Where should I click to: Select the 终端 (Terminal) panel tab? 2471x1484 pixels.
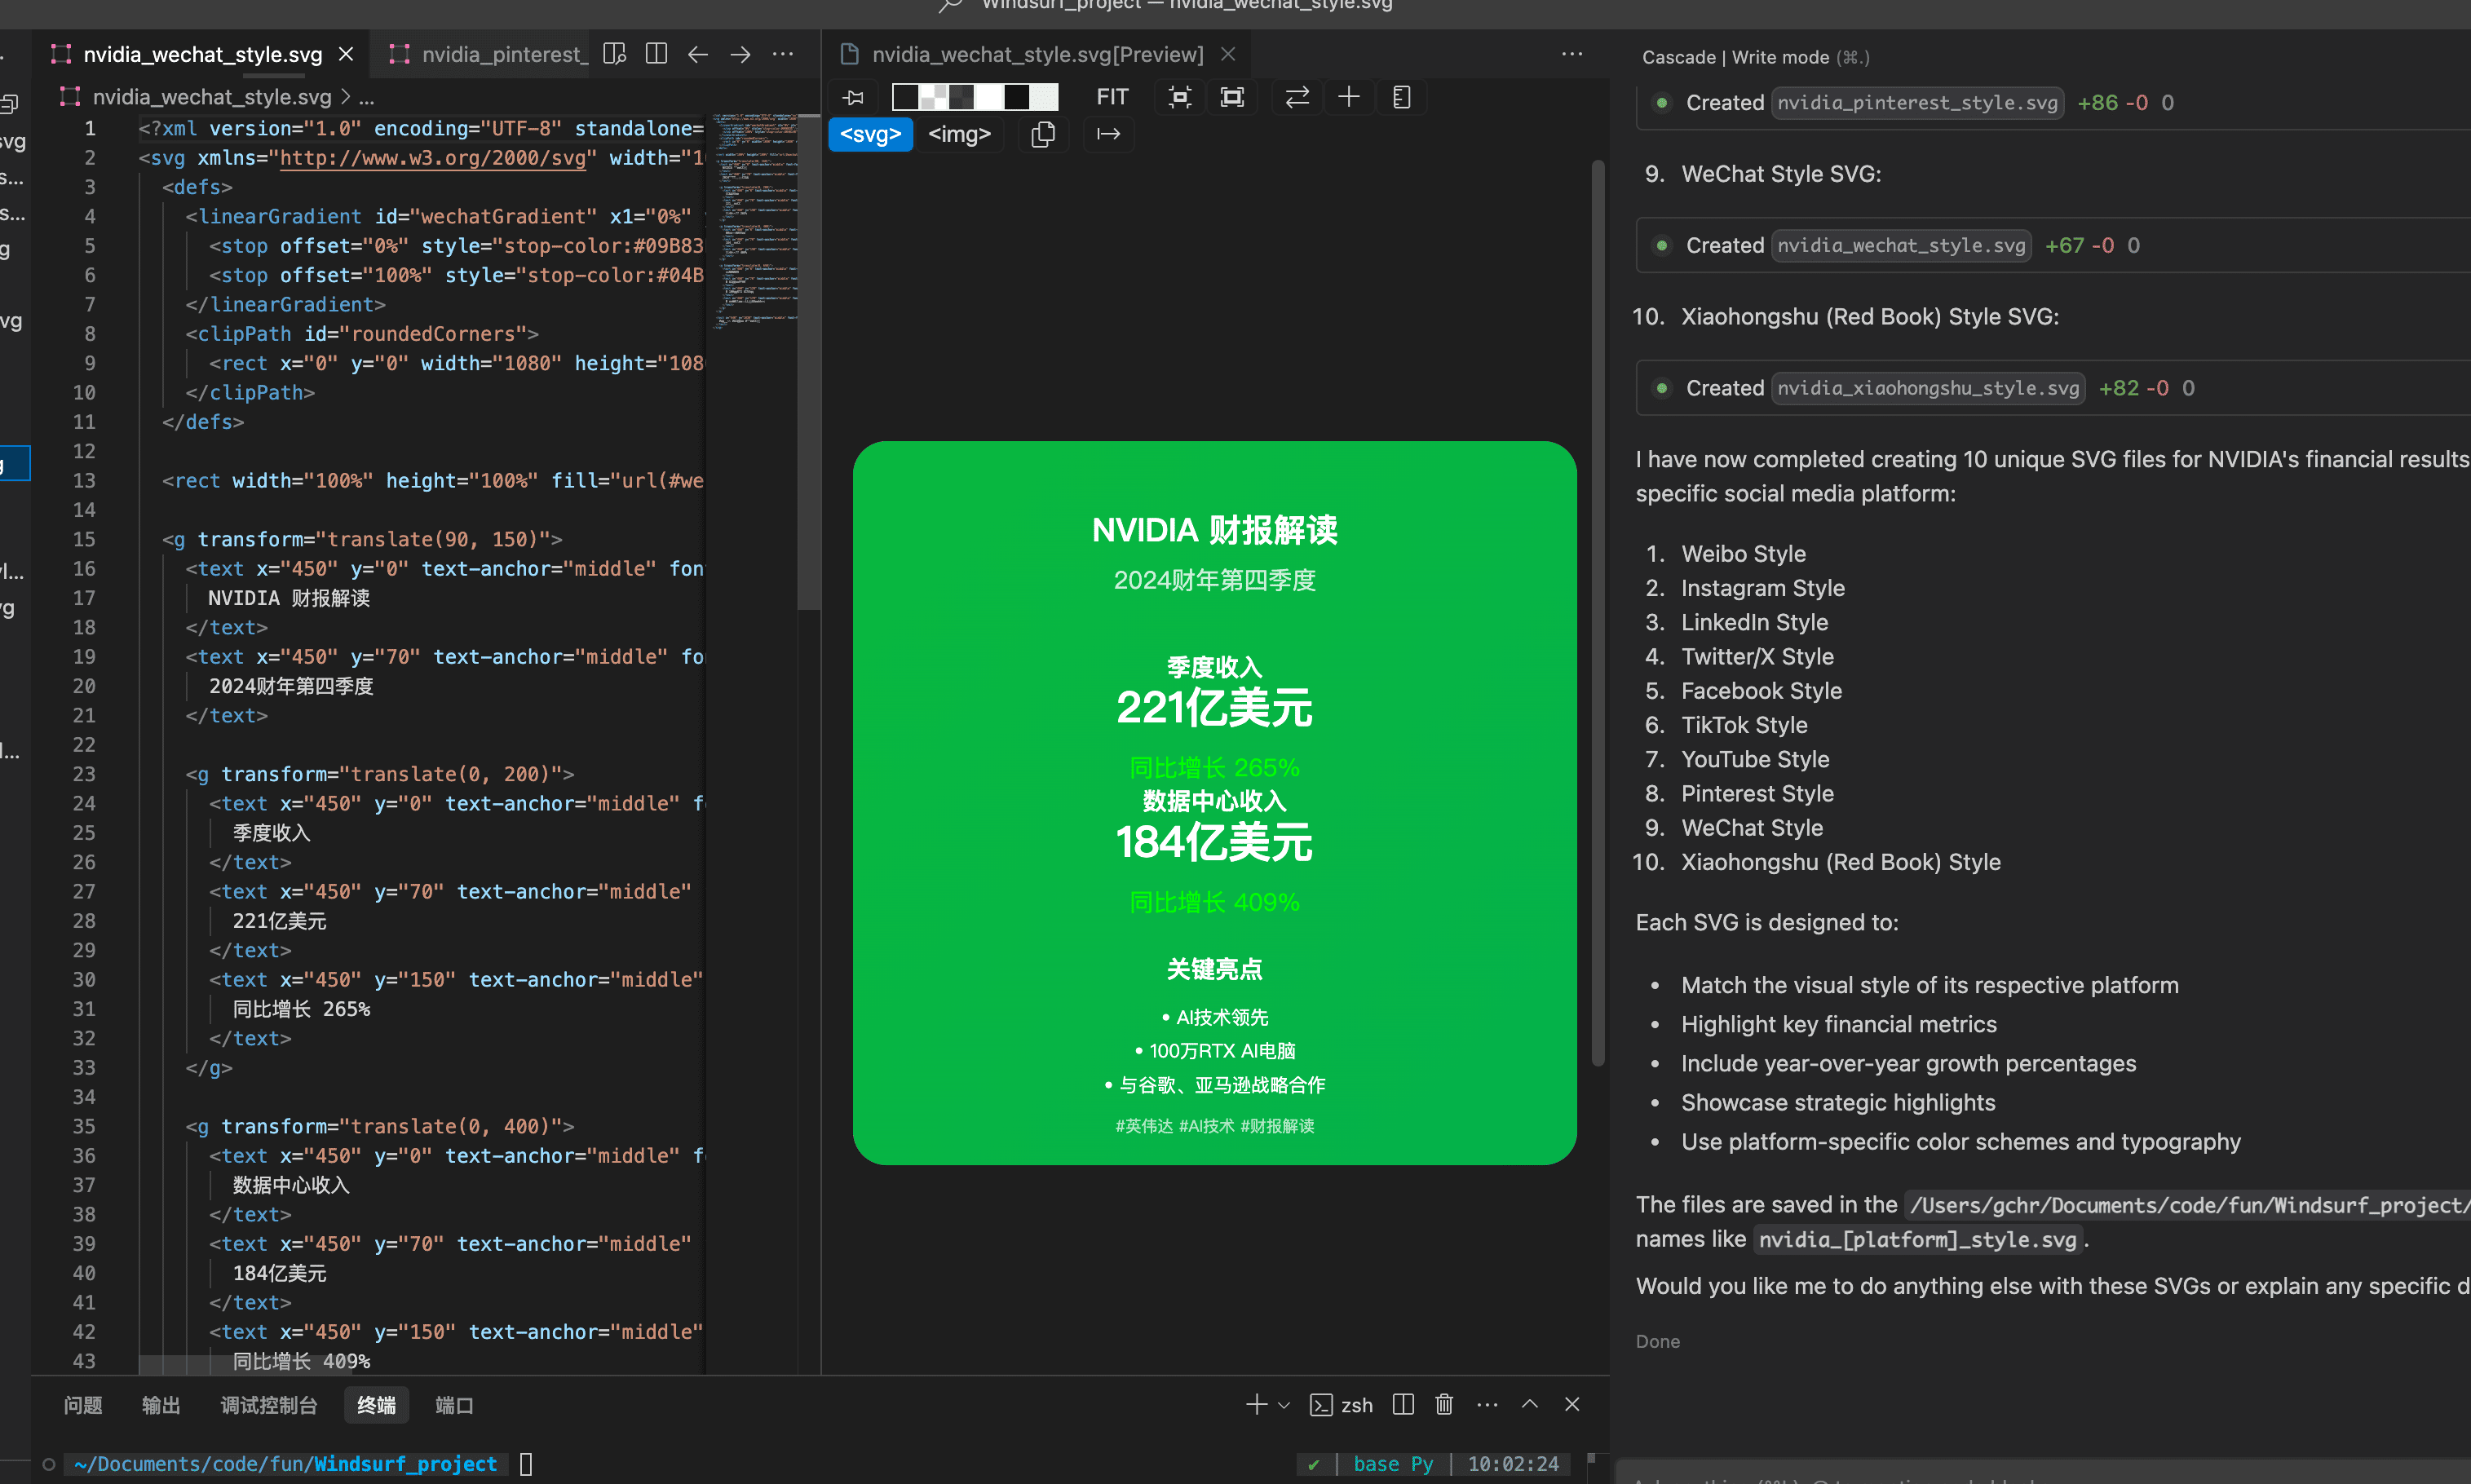[377, 1405]
